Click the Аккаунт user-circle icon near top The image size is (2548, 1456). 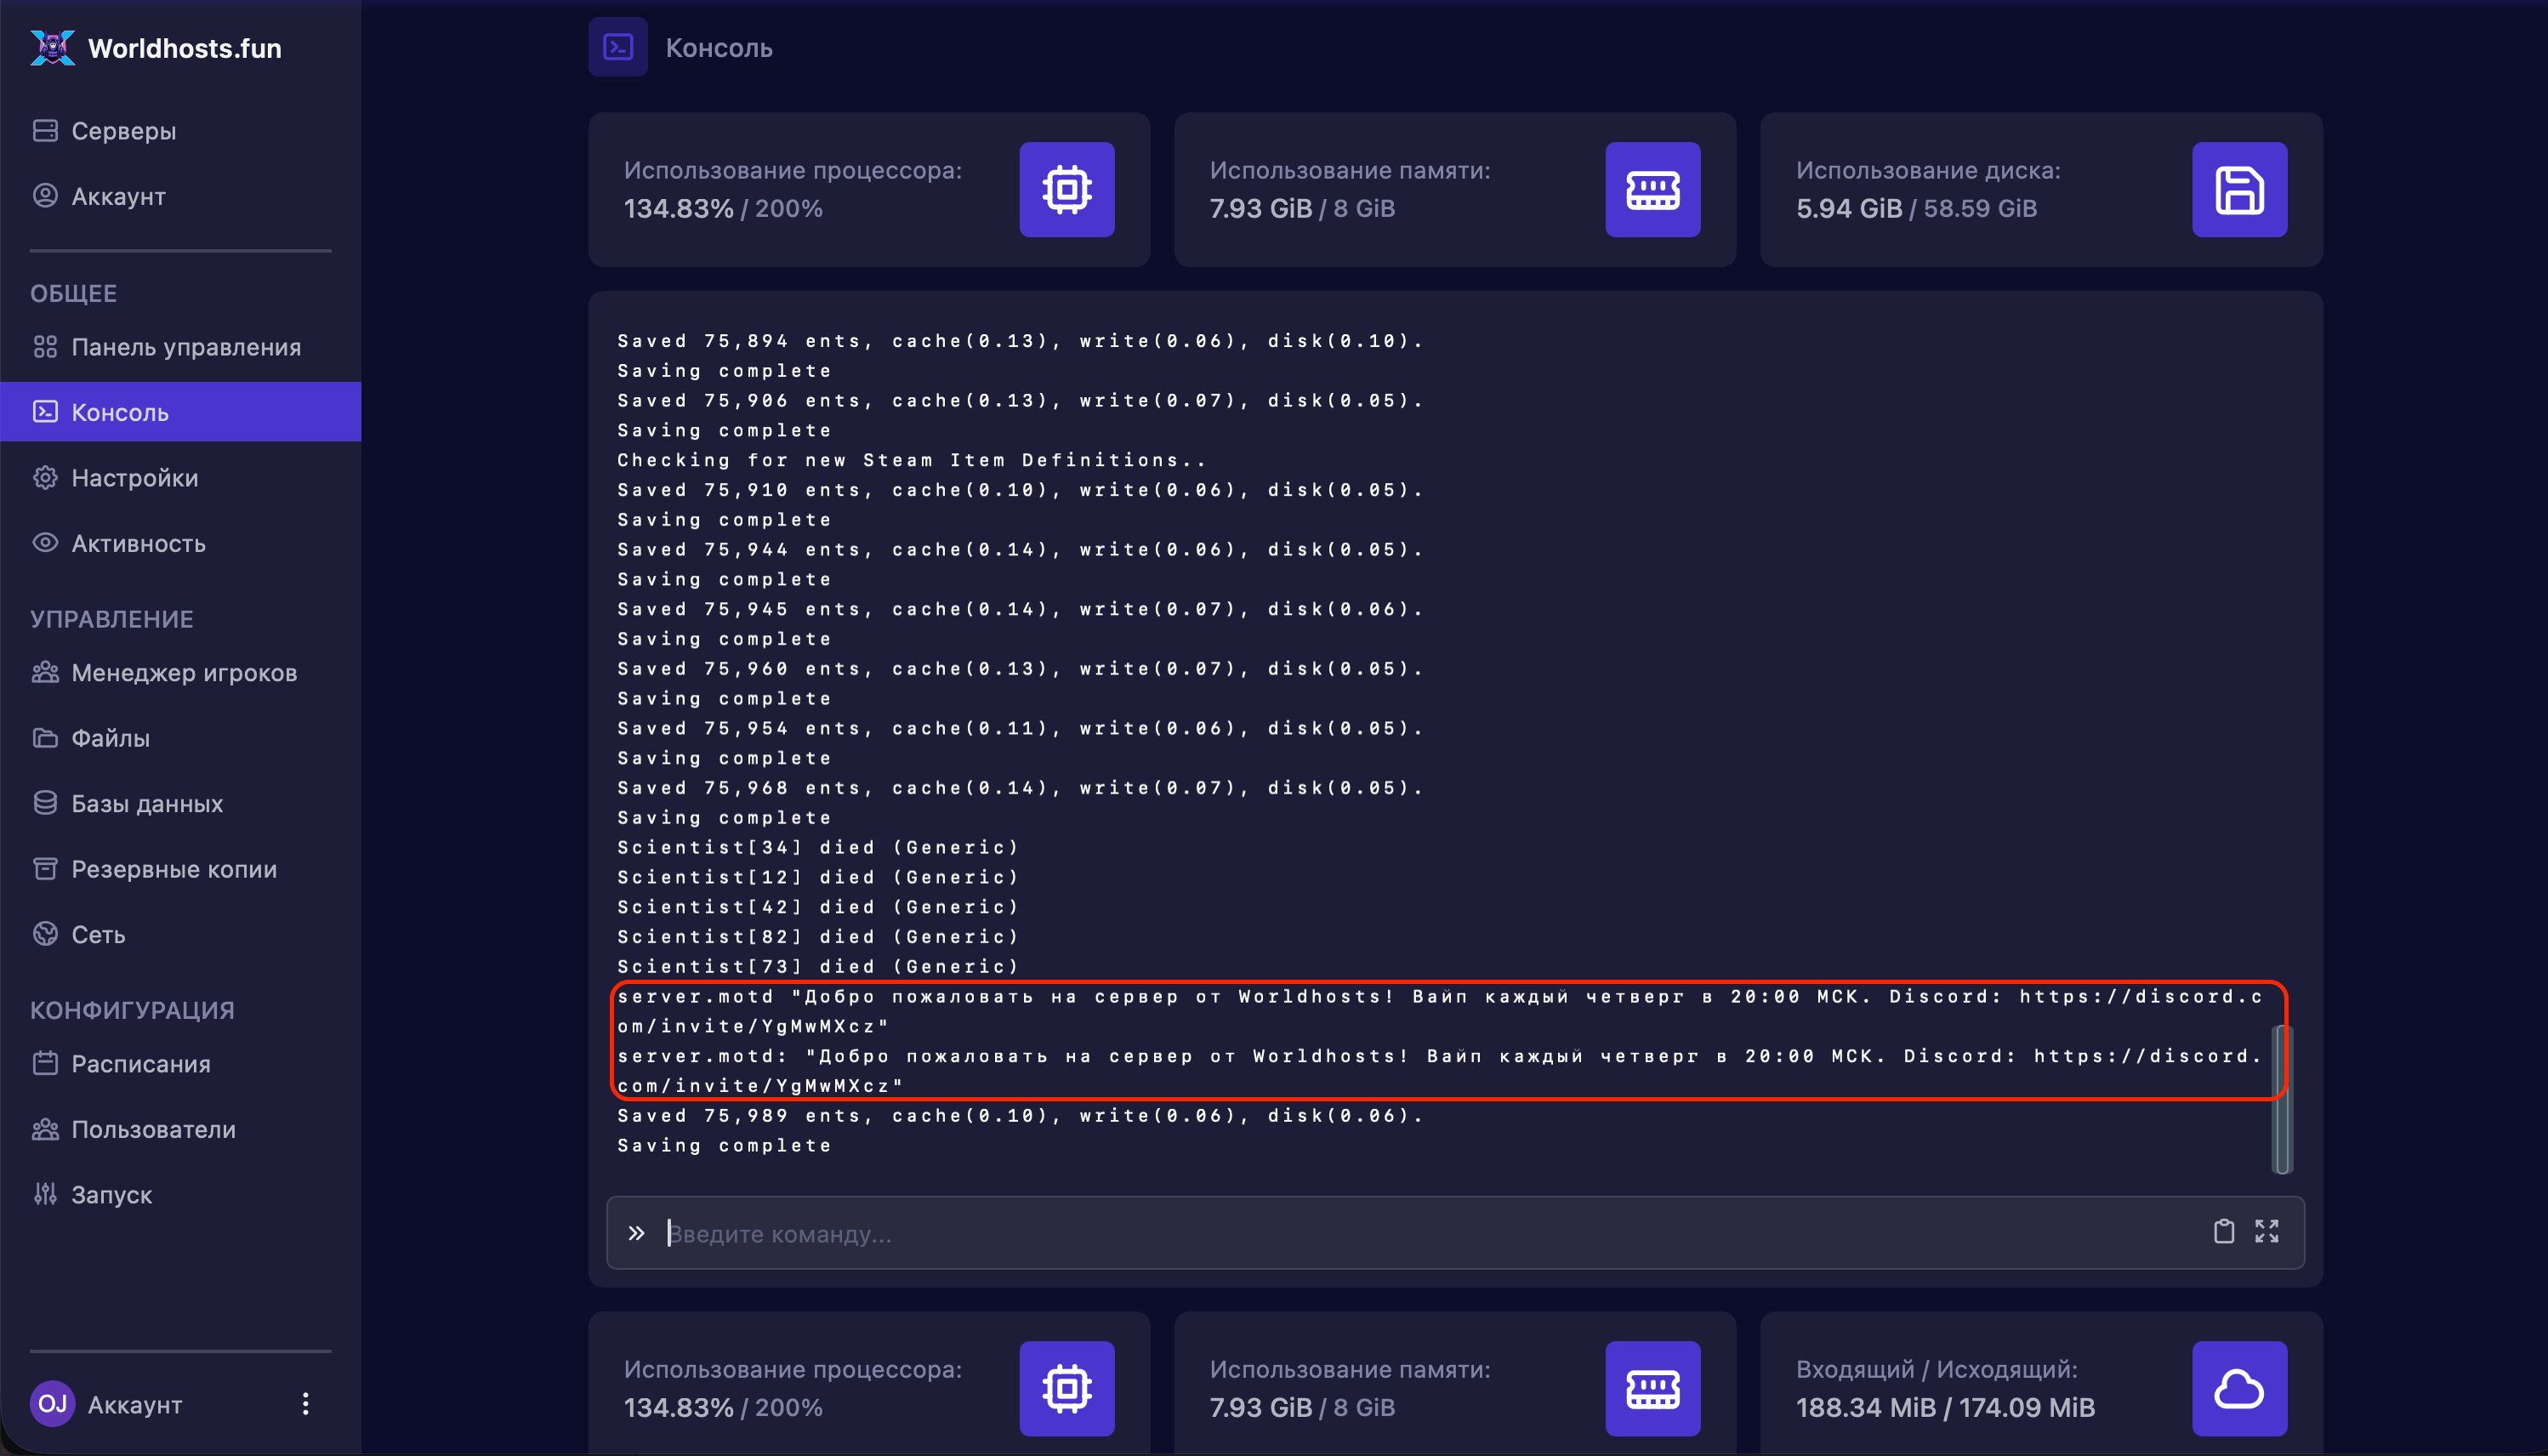click(x=45, y=195)
